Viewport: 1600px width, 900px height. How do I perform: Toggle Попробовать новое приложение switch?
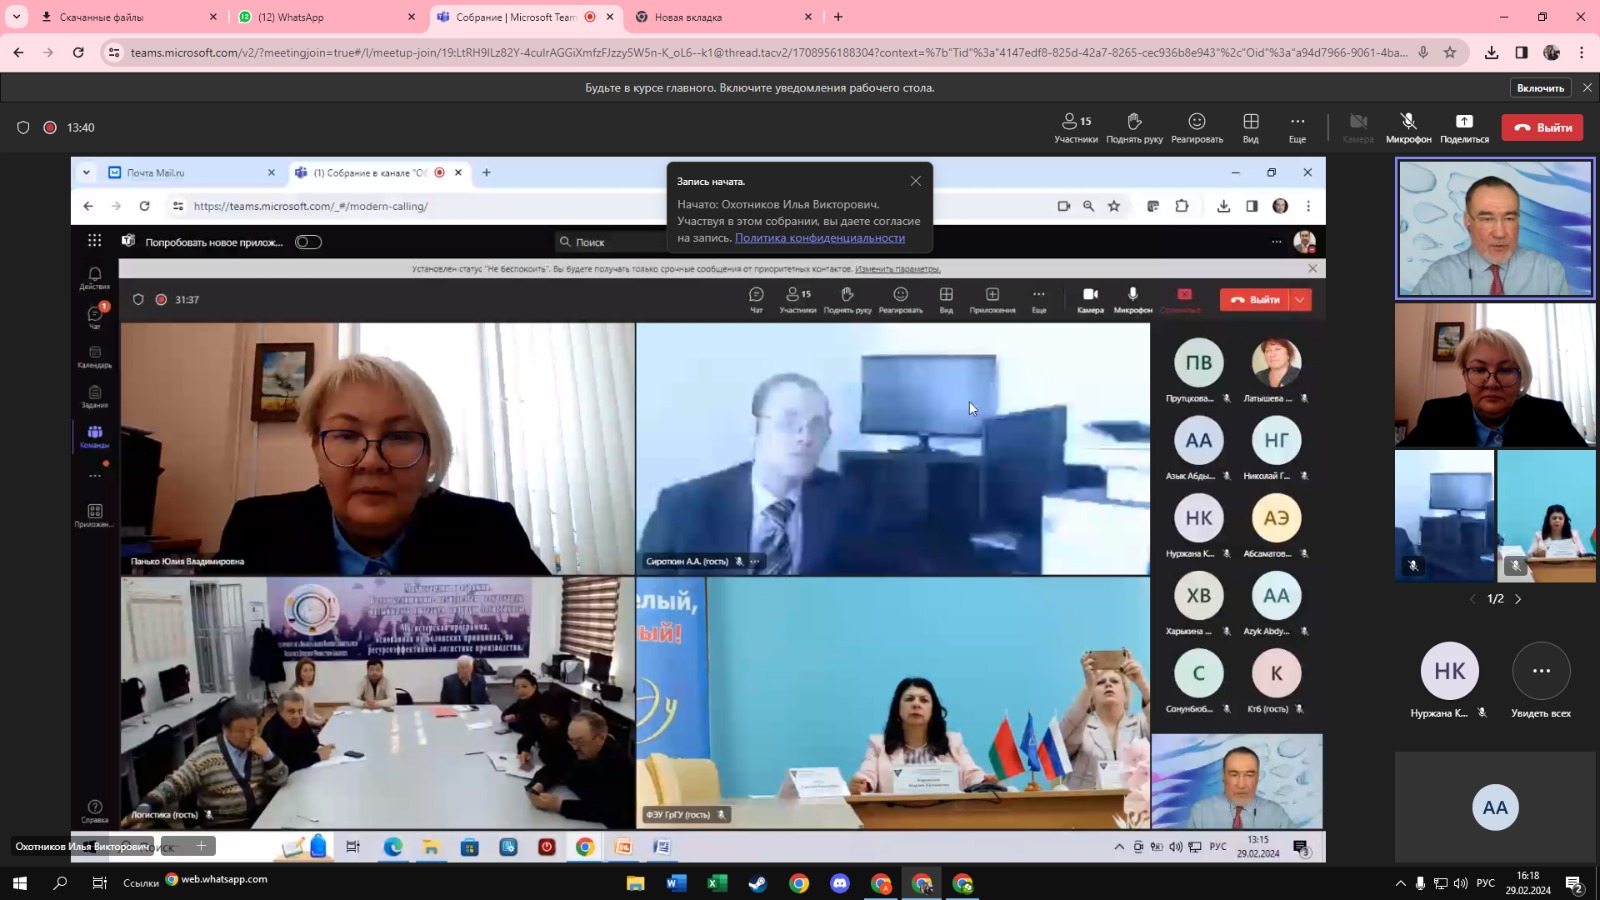point(308,242)
